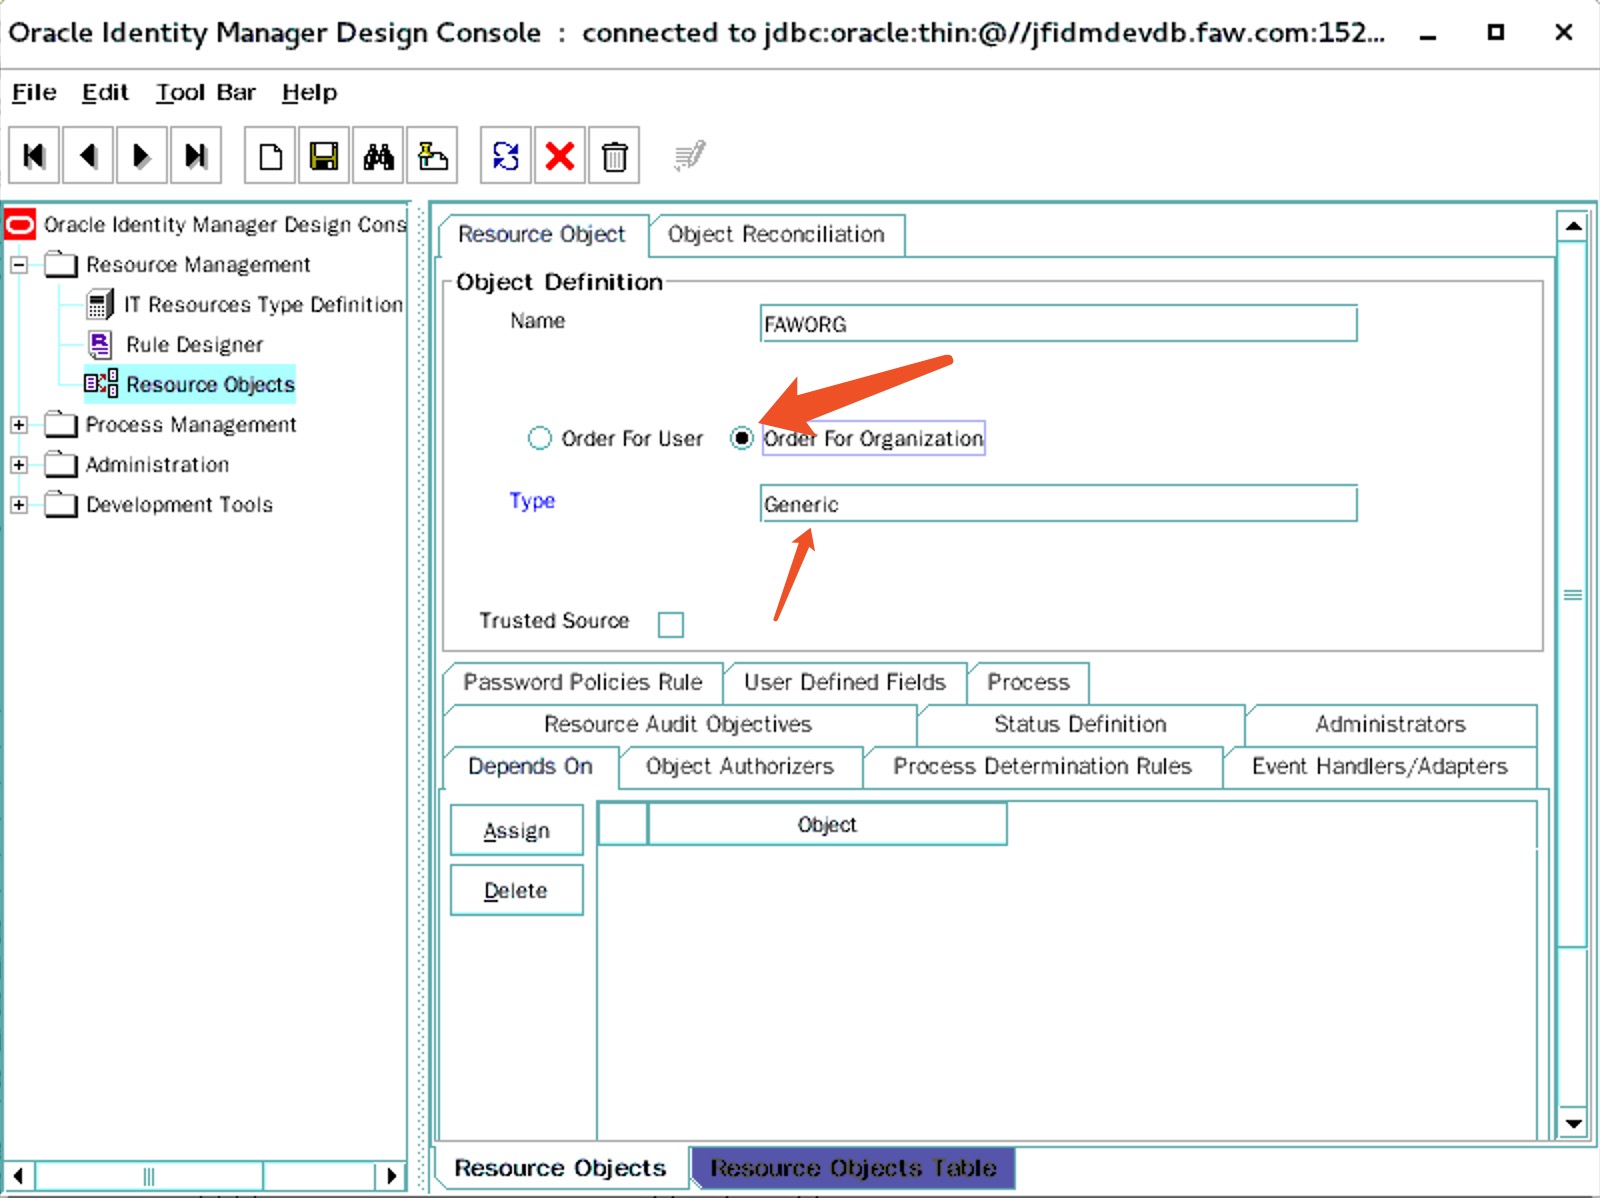1600x1198 pixels.
Task: Jump to last record toolbar icon
Action: [196, 156]
